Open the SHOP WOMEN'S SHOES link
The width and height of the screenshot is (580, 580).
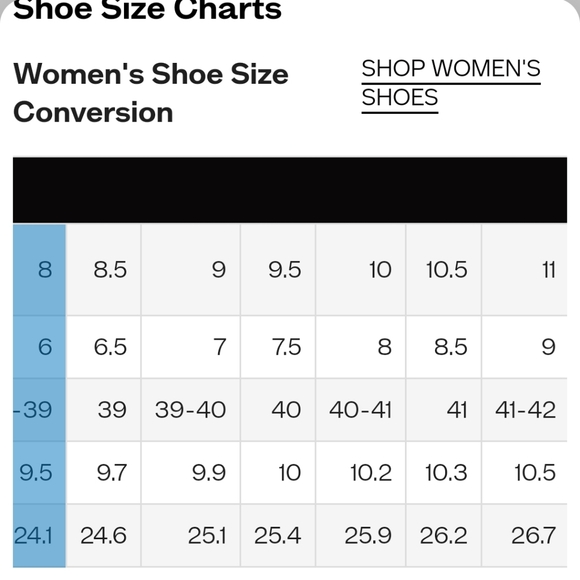[451, 84]
